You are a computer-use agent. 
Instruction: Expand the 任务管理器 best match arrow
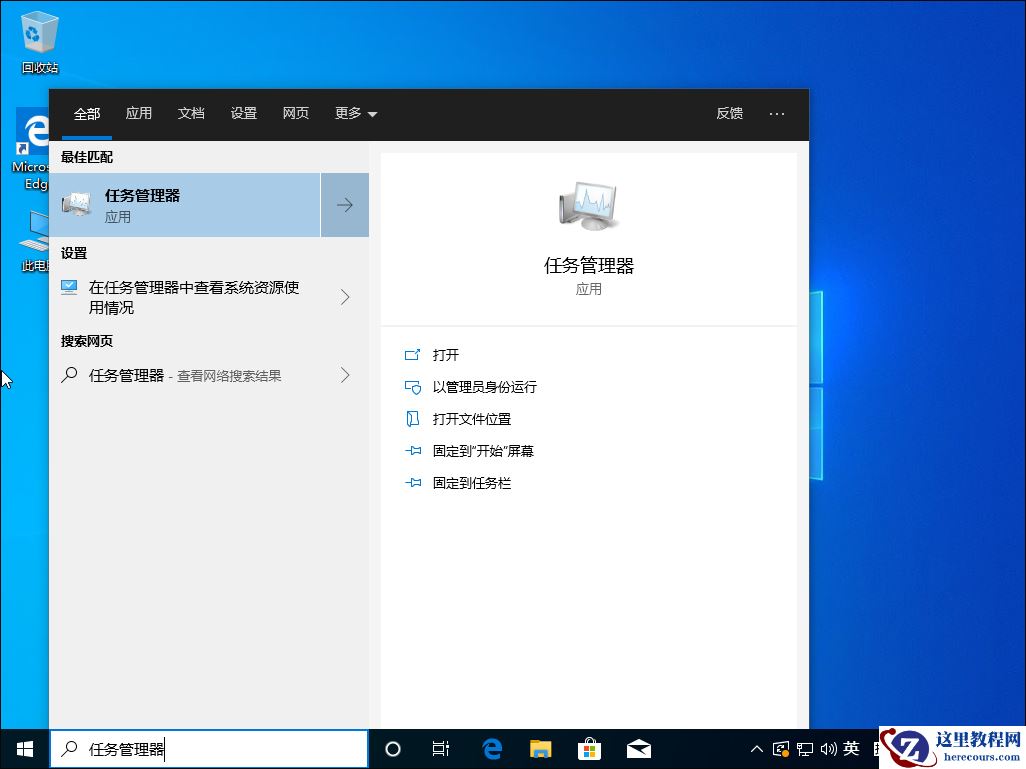click(344, 204)
